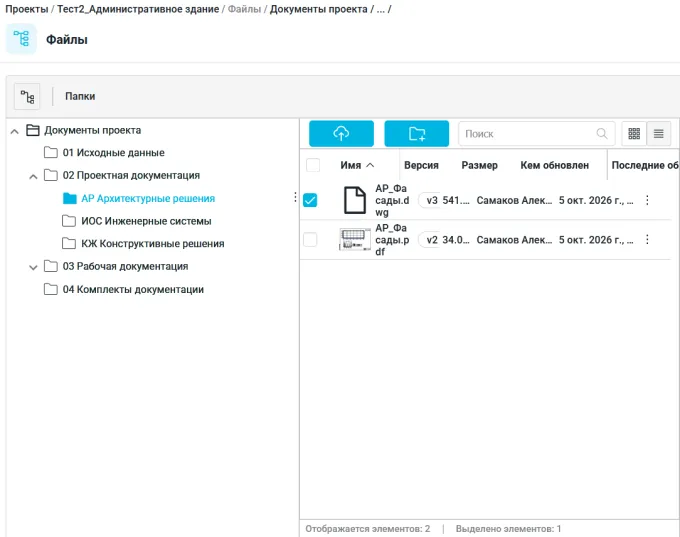This screenshot has height=537, width=680.
Task: Select 04 Комплекты документации folder
Action: click(133, 289)
